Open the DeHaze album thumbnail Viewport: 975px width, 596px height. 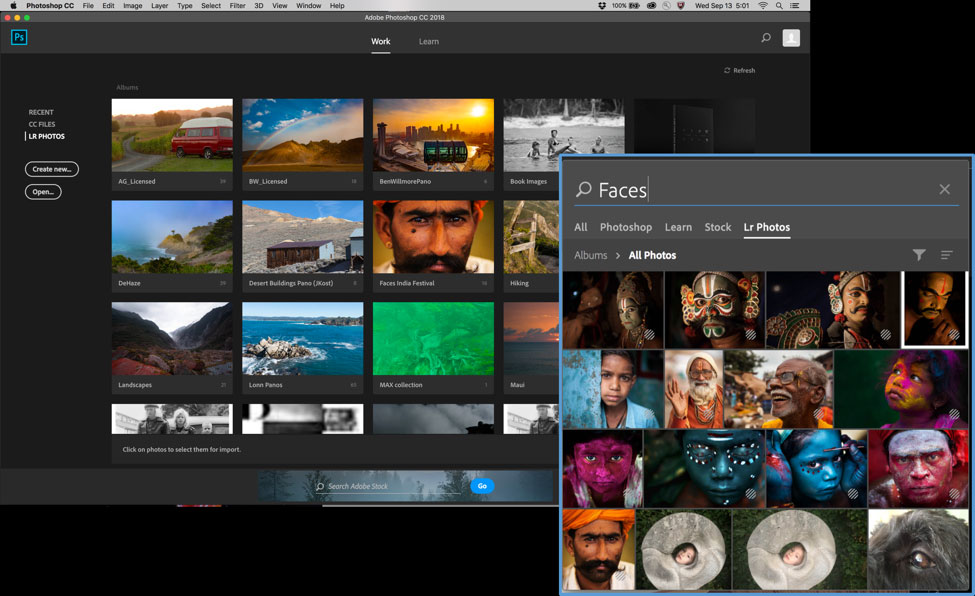coord(172,237)
